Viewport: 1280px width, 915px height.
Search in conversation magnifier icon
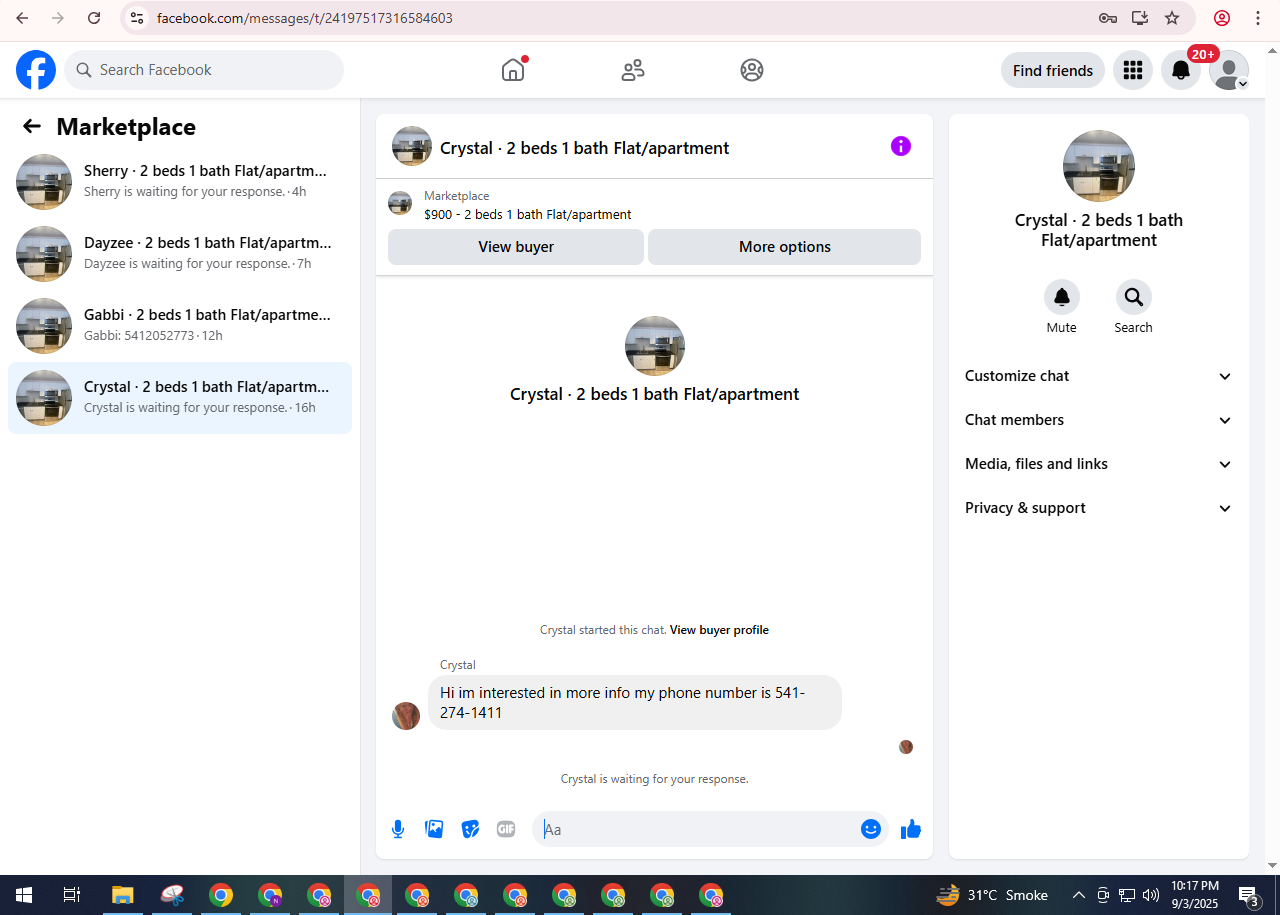[x=1134, y=297]
